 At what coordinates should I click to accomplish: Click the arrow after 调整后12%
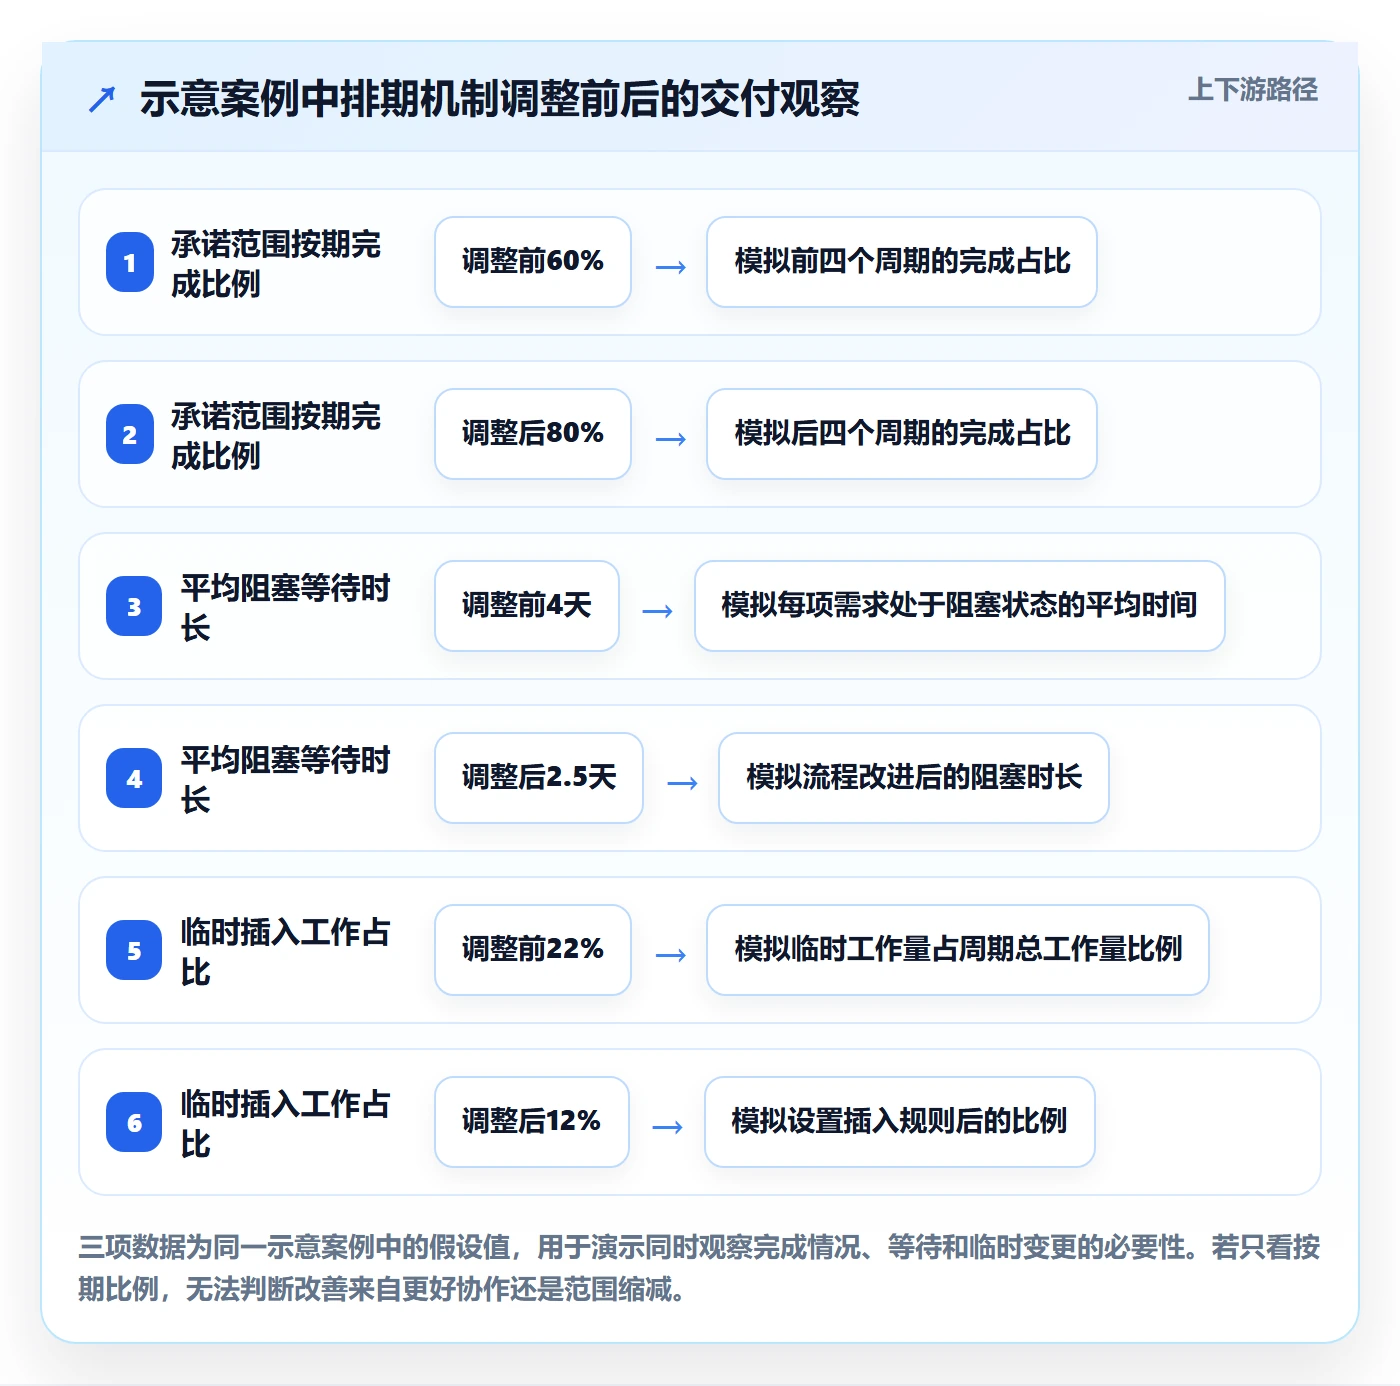[667, 1127]
